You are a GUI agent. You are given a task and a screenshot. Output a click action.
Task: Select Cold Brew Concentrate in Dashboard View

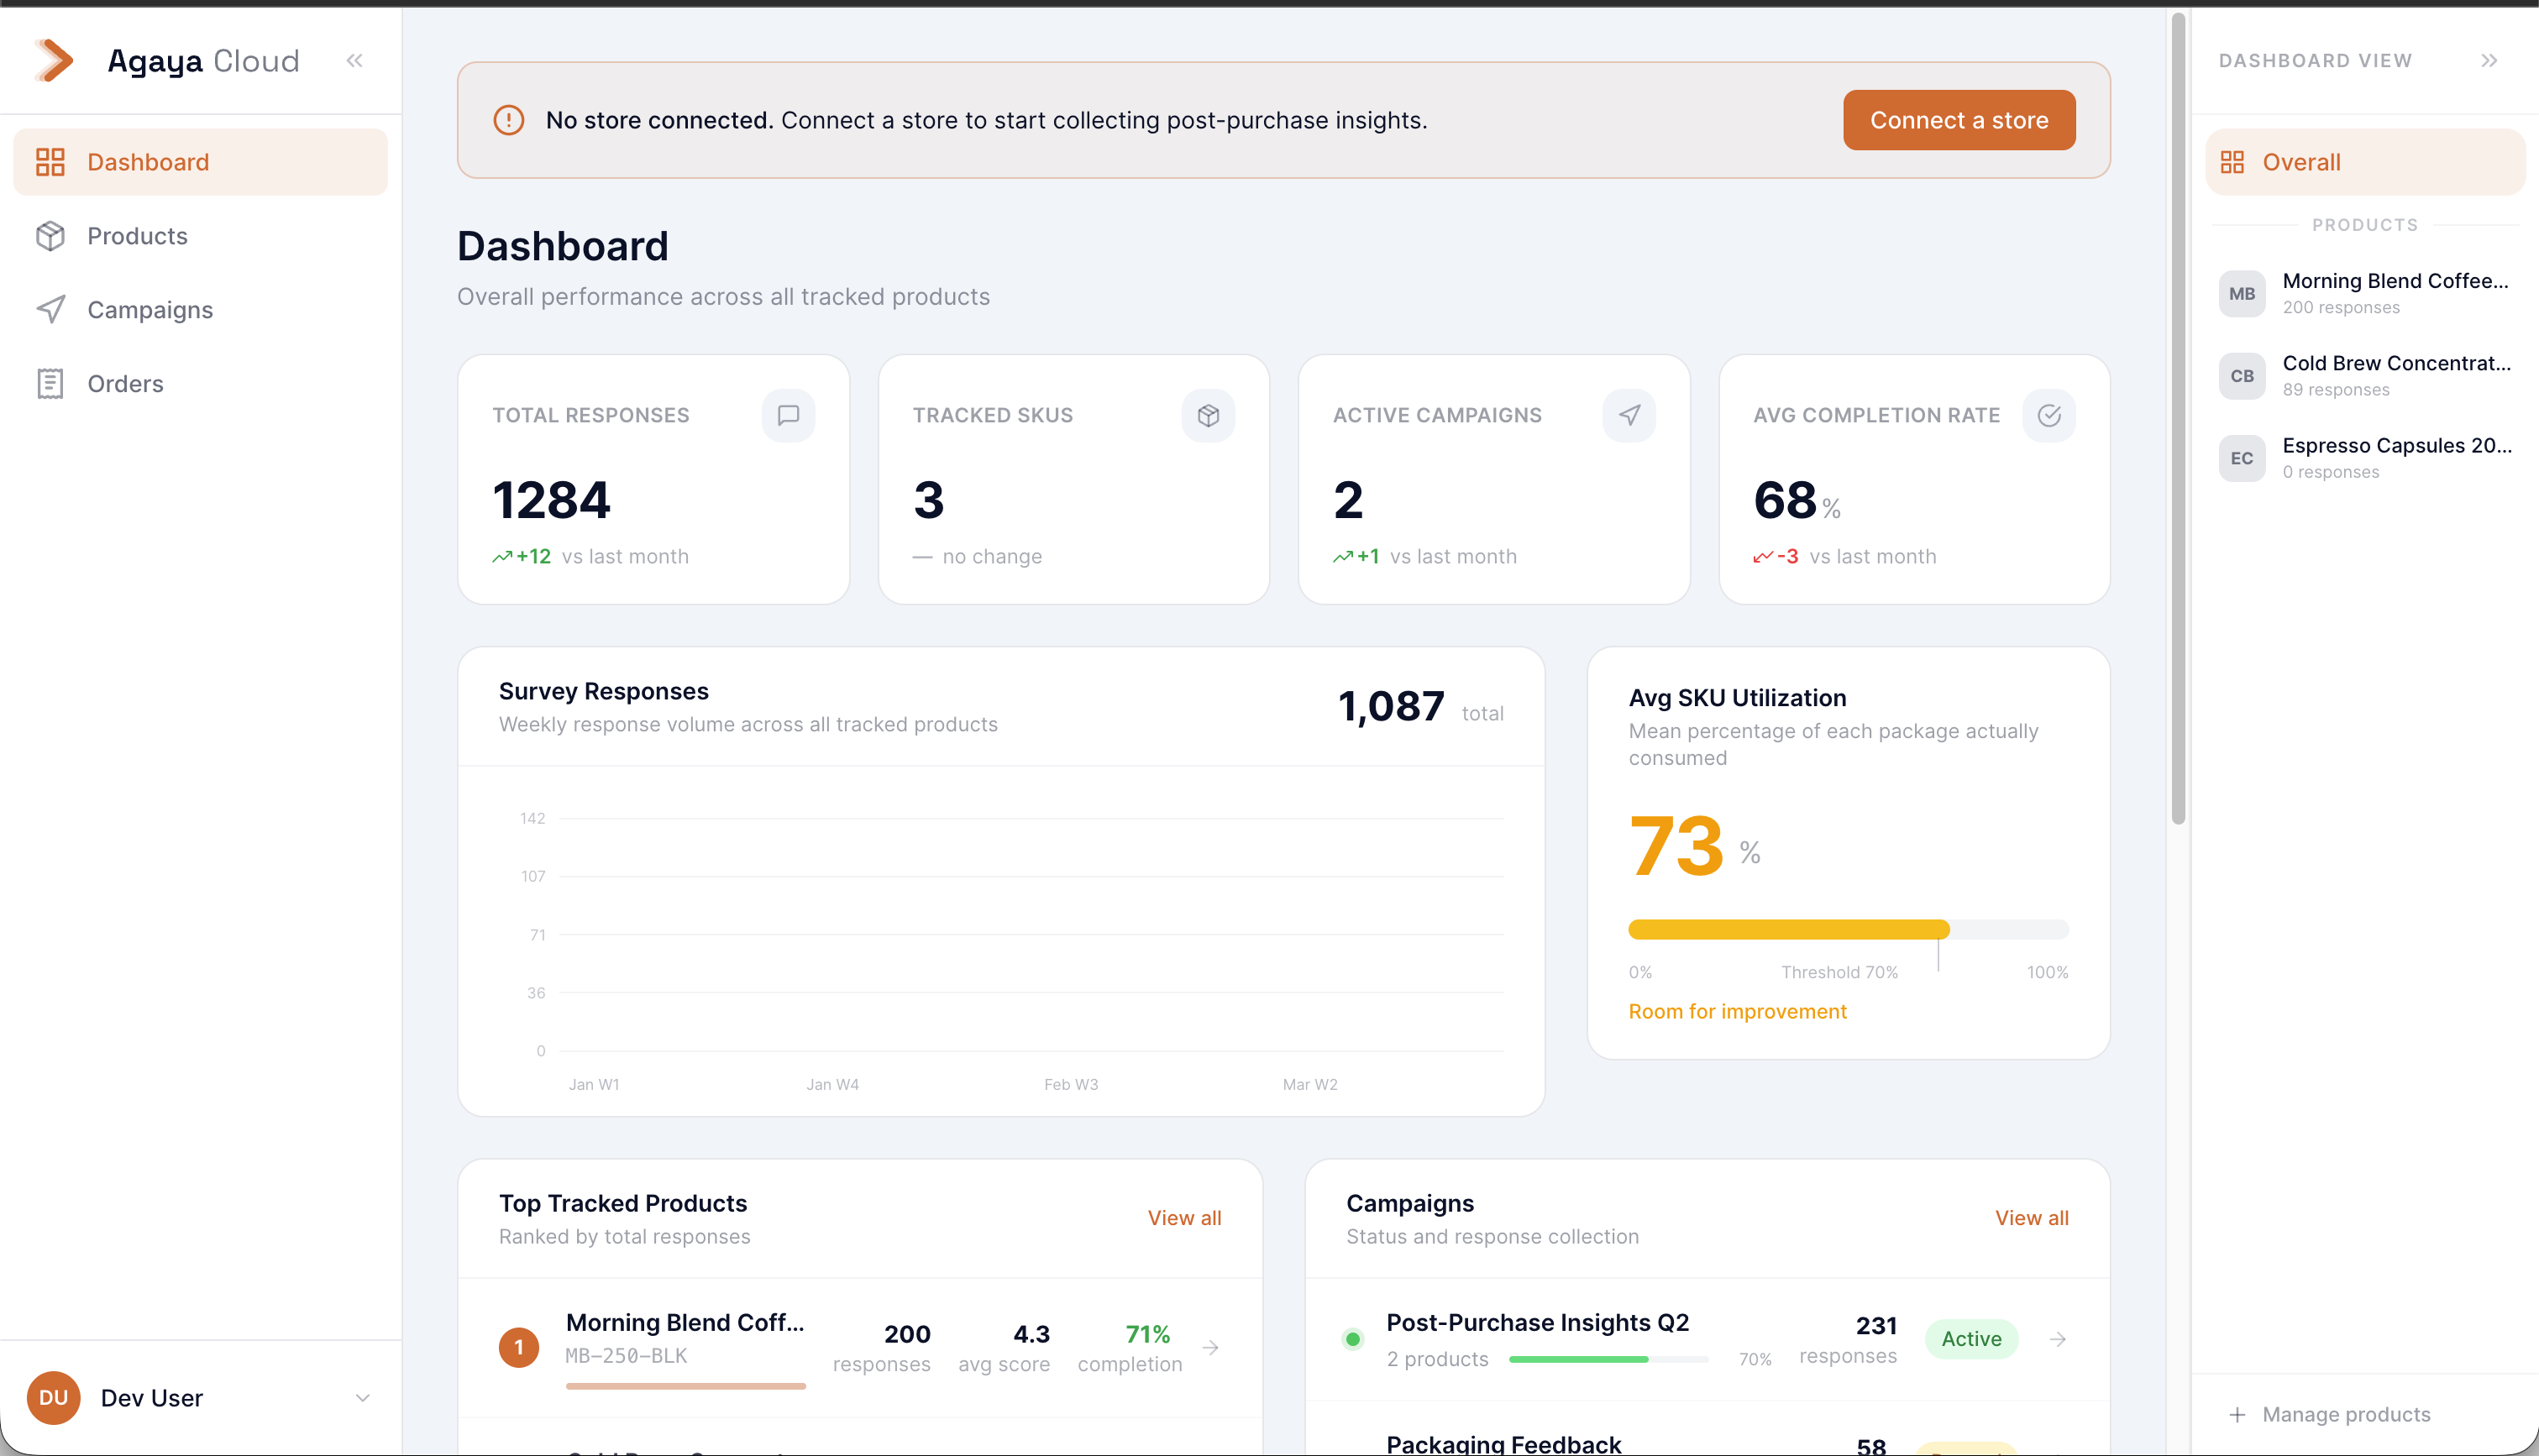coord(2365,376)
